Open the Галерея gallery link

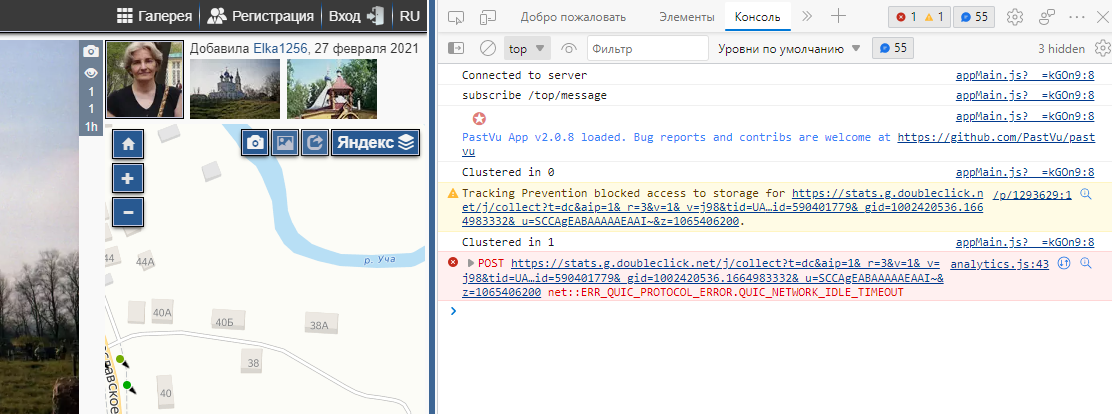click(x=155, y=16)
